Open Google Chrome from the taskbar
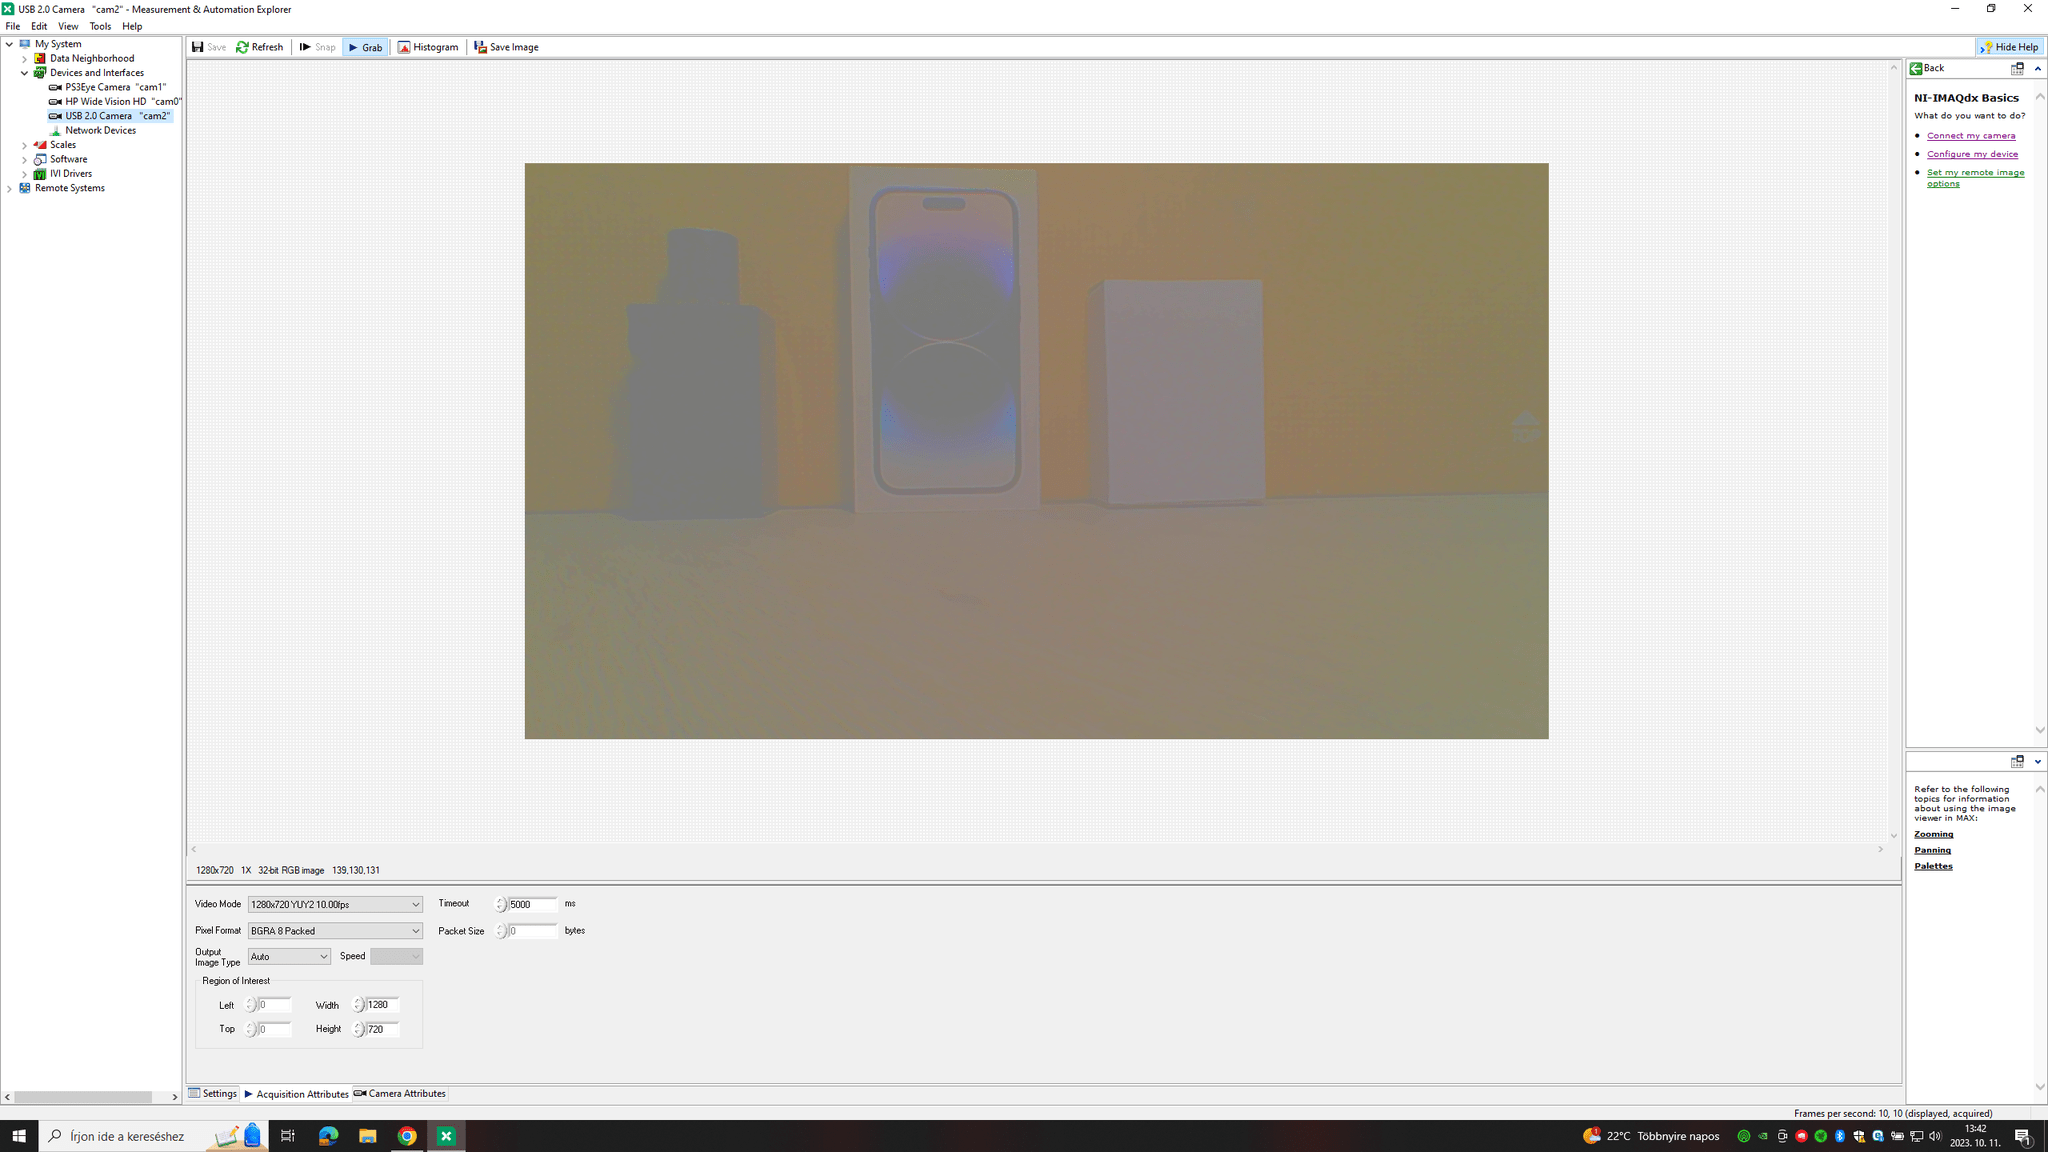This screenshot has width=2048, height=1152. tap(406, 1135)
